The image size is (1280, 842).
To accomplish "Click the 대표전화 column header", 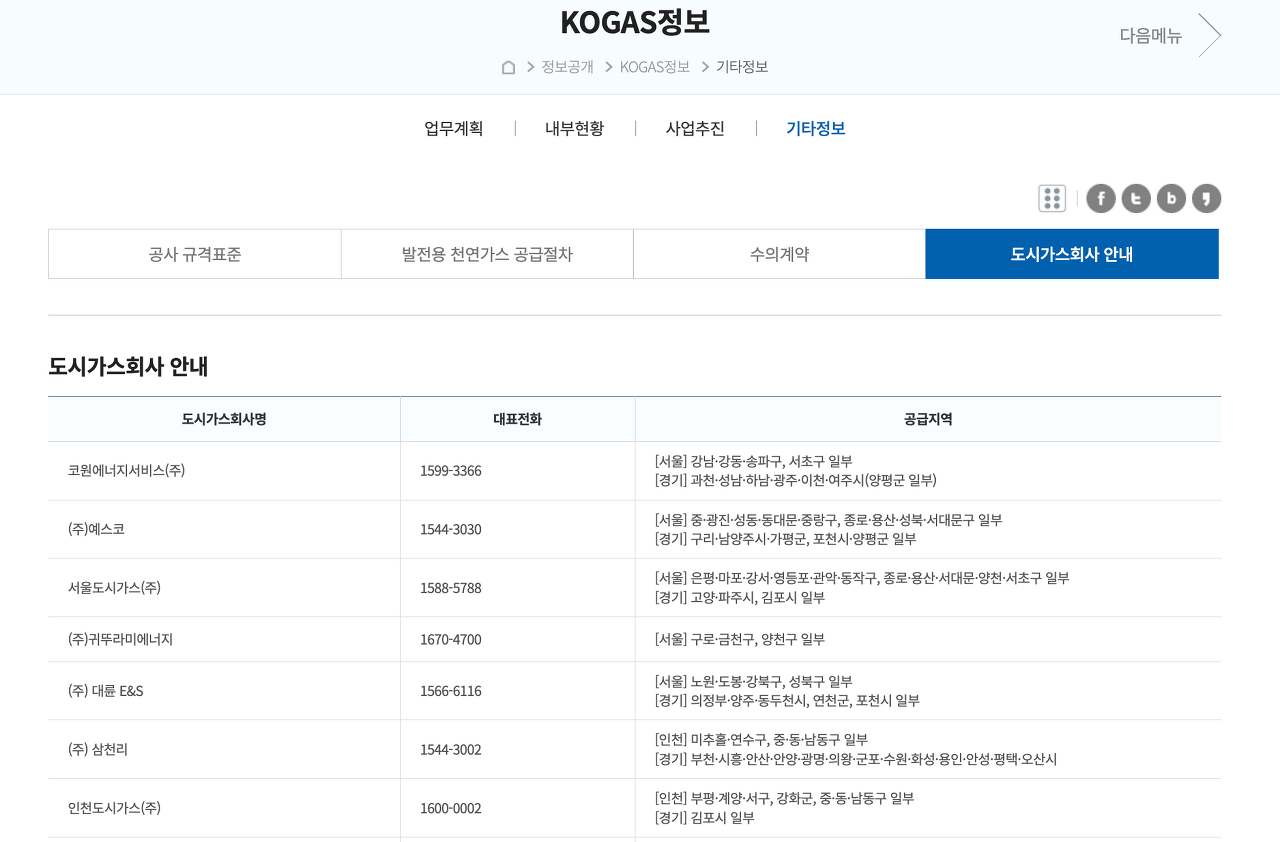I will coord(518,419).
